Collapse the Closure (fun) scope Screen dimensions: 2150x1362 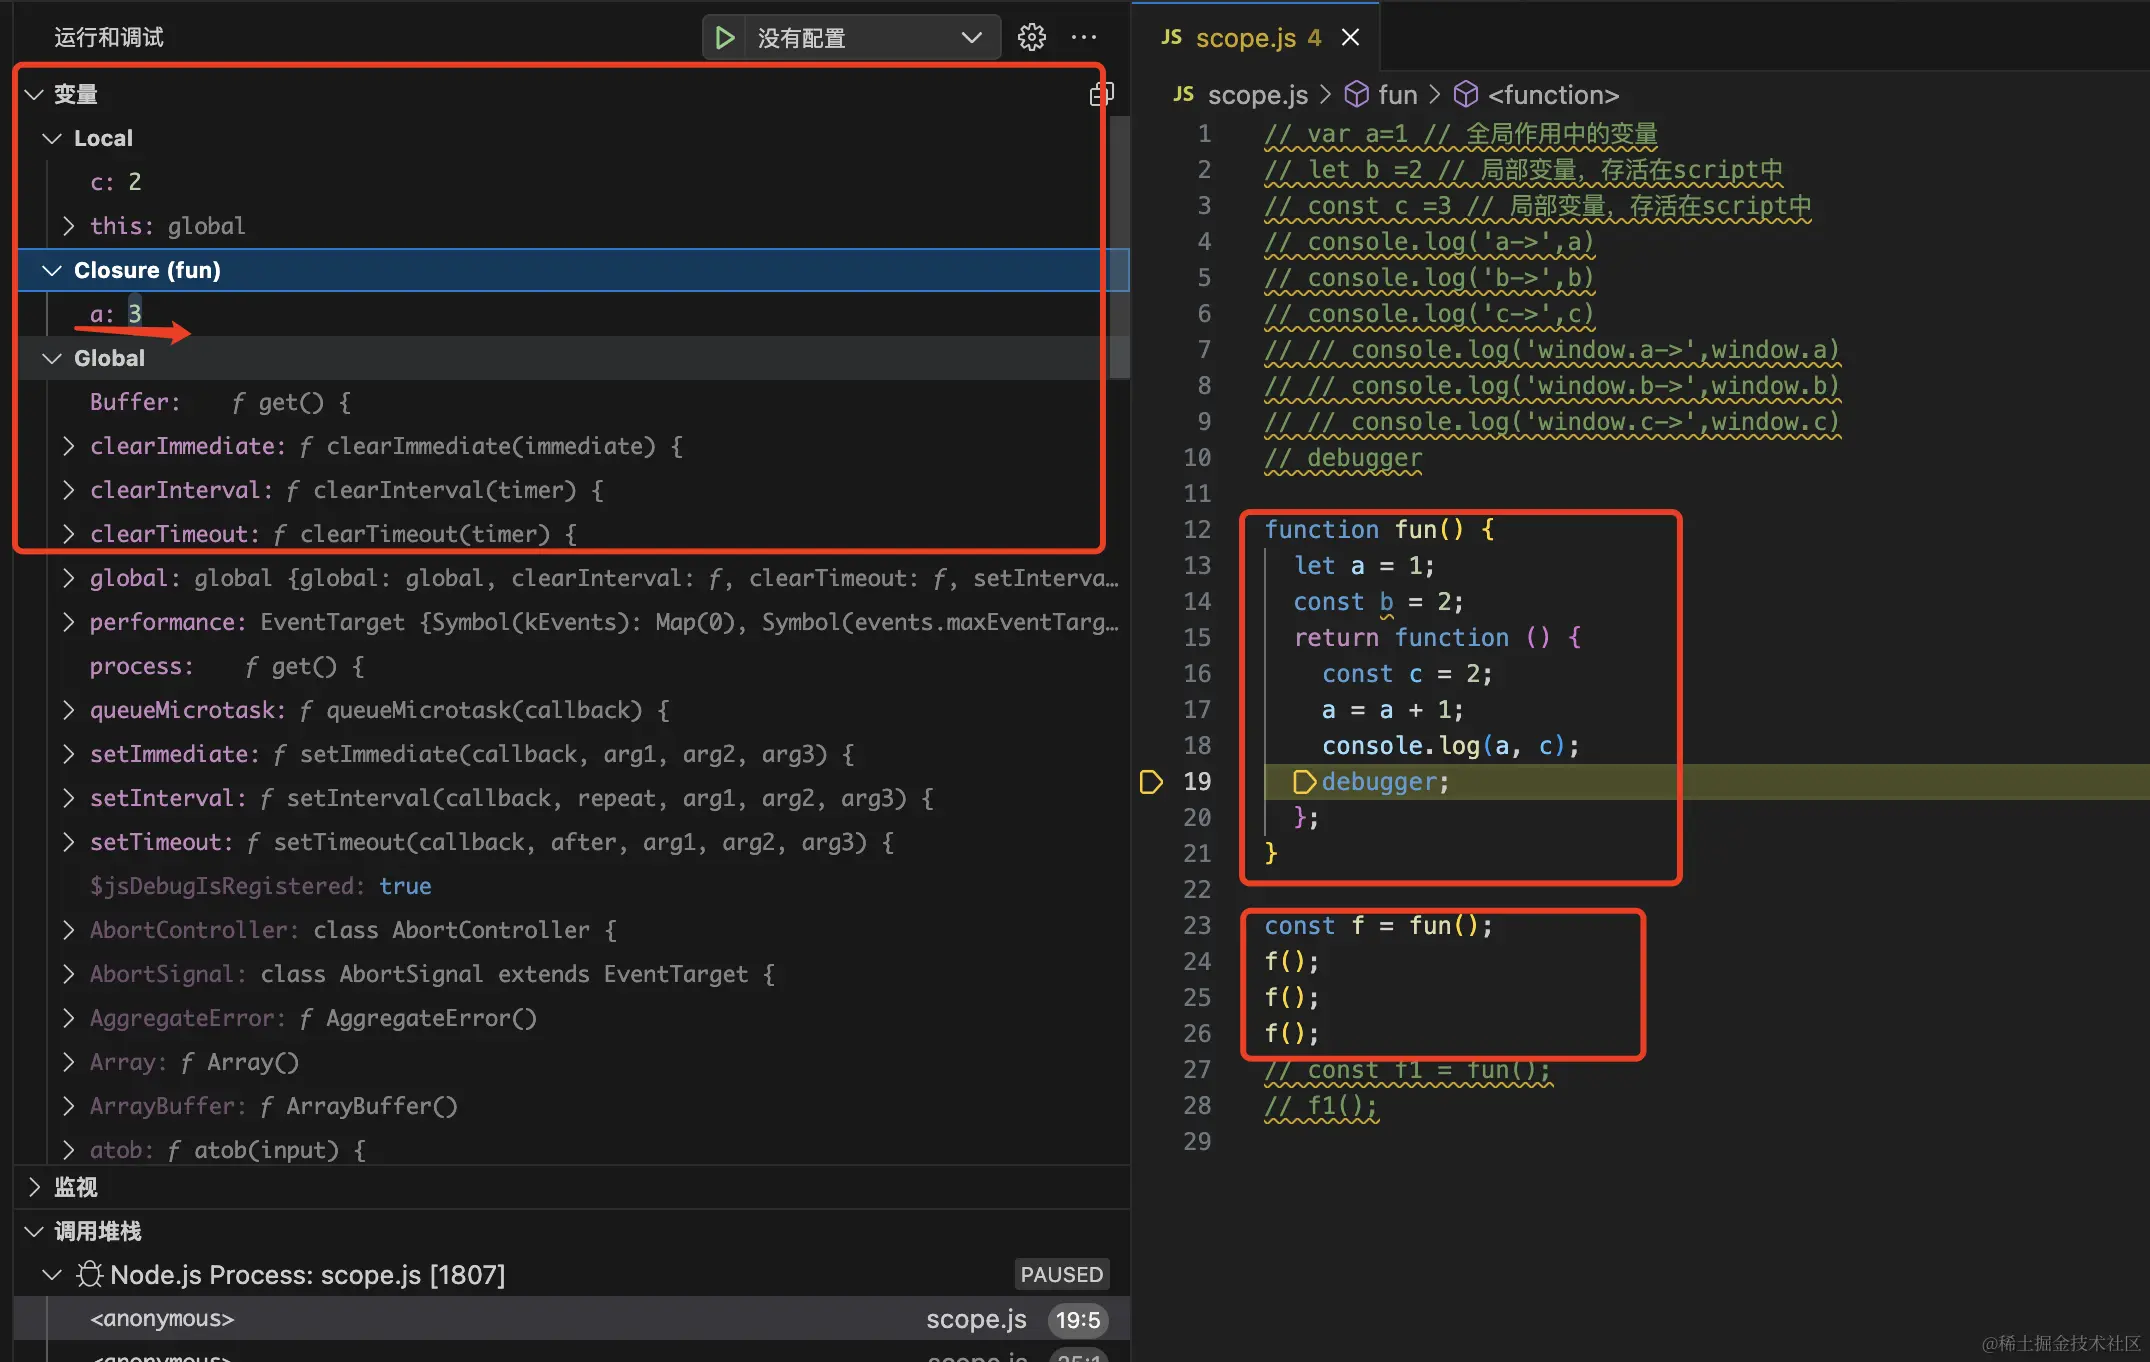(x=52, y=270)
